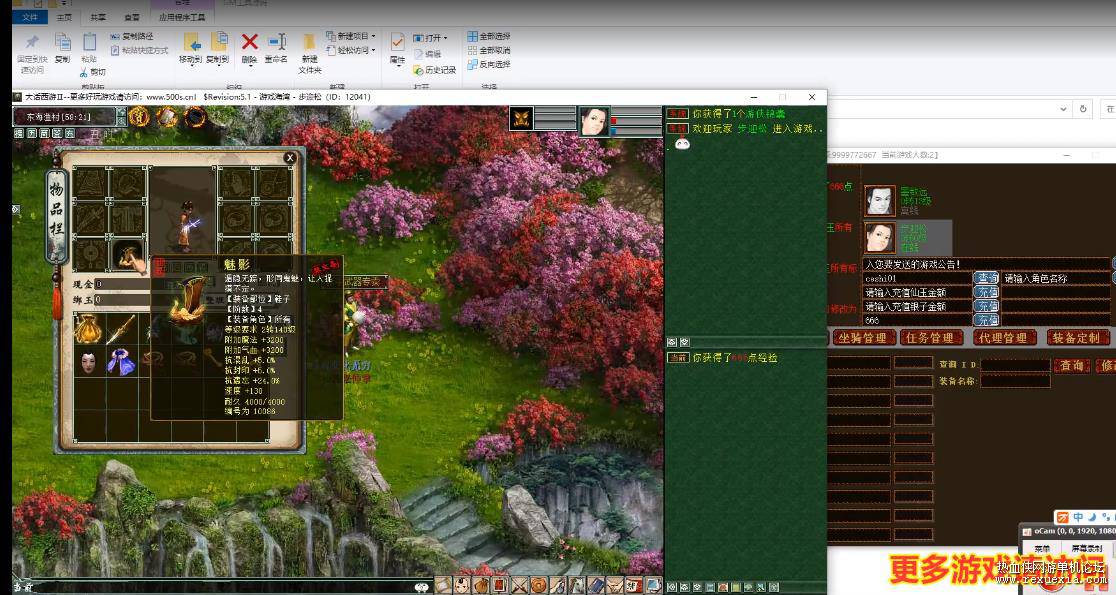Click the blue robe item in inventory
Image resolution: width=1116 pixels, height=595 pixels.
[x=122, y=362]
